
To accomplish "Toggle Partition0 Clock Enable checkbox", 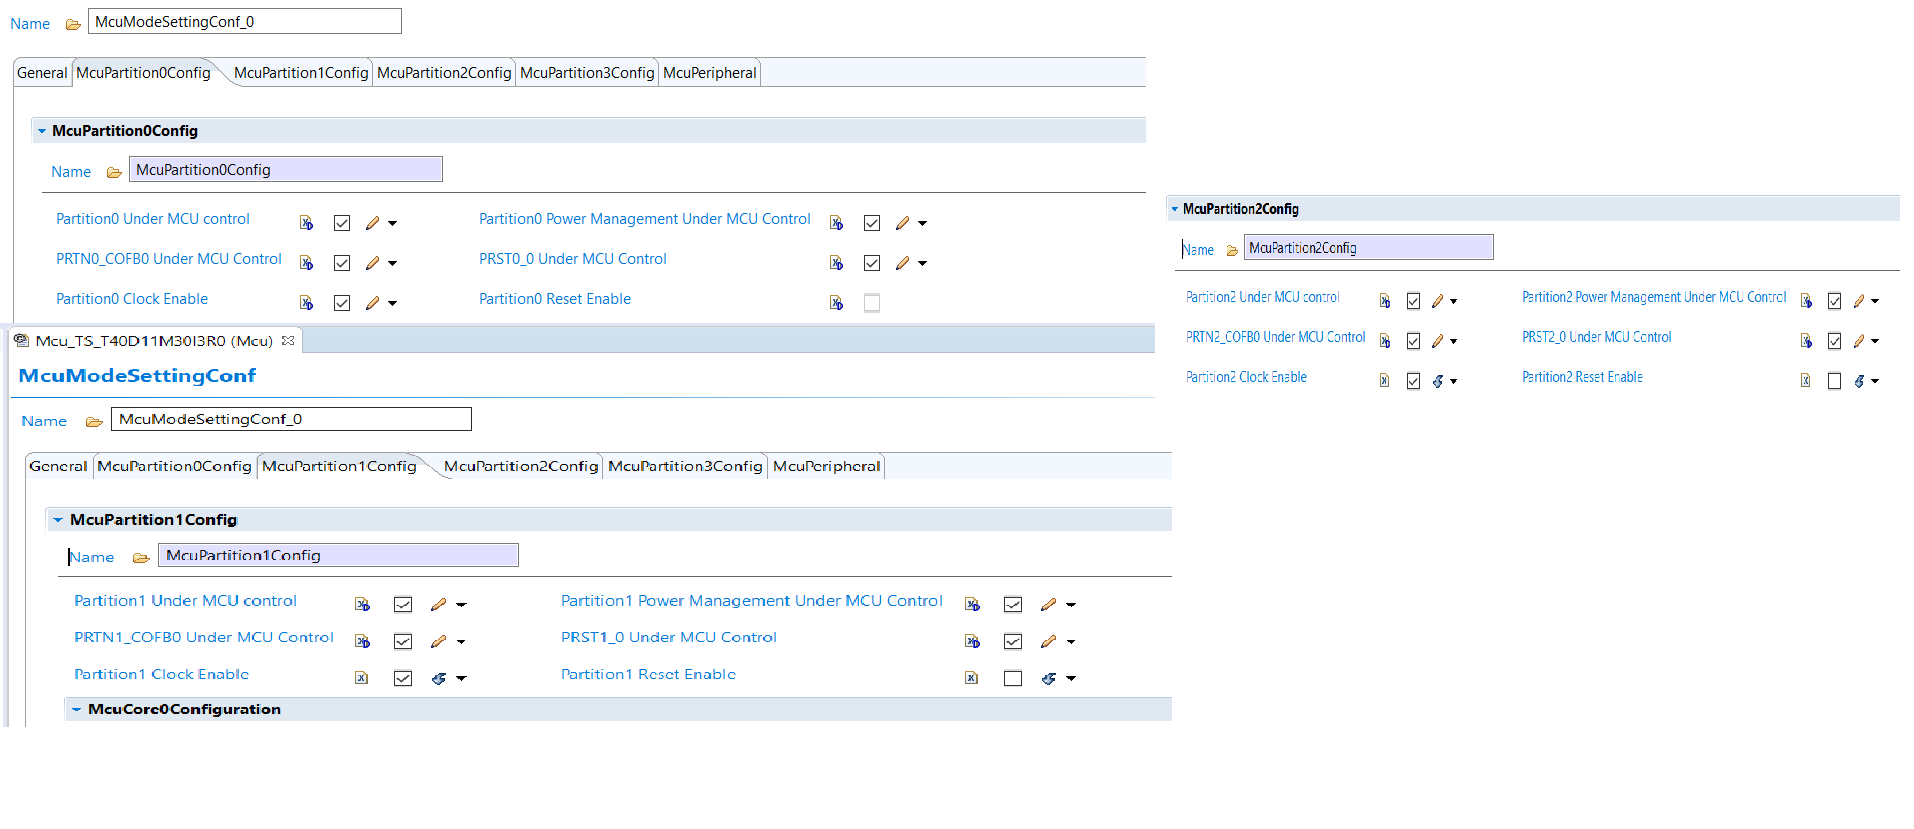I will click(x=342, y=303).
